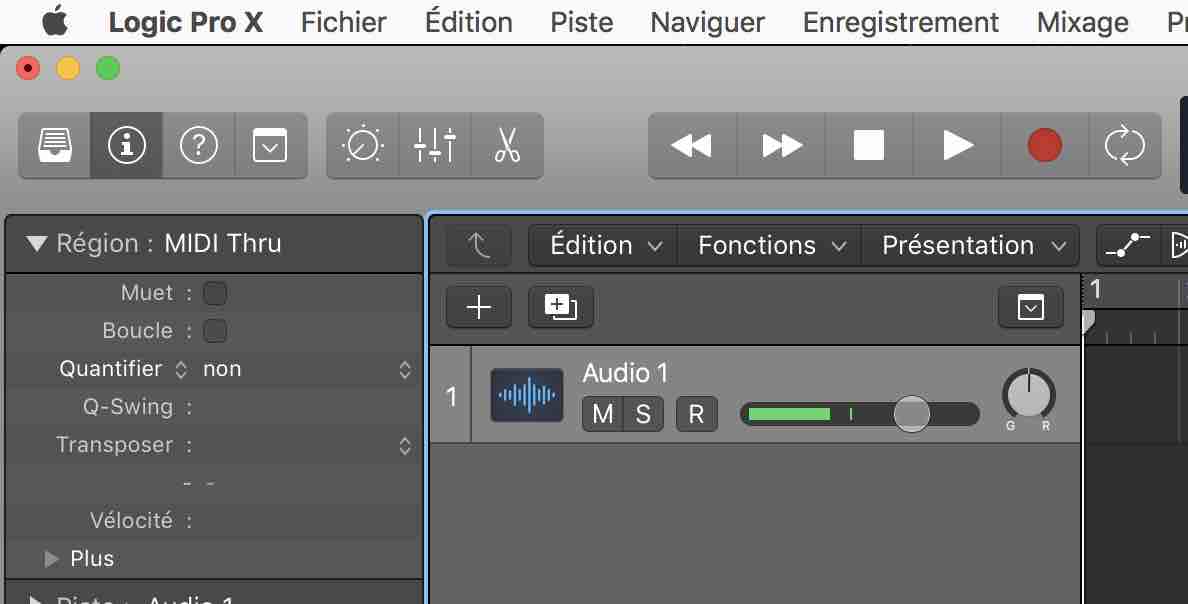Open the Mixer
Image resolution: width=1188 pixels, height=604 pixels.
tap(435, 146)
